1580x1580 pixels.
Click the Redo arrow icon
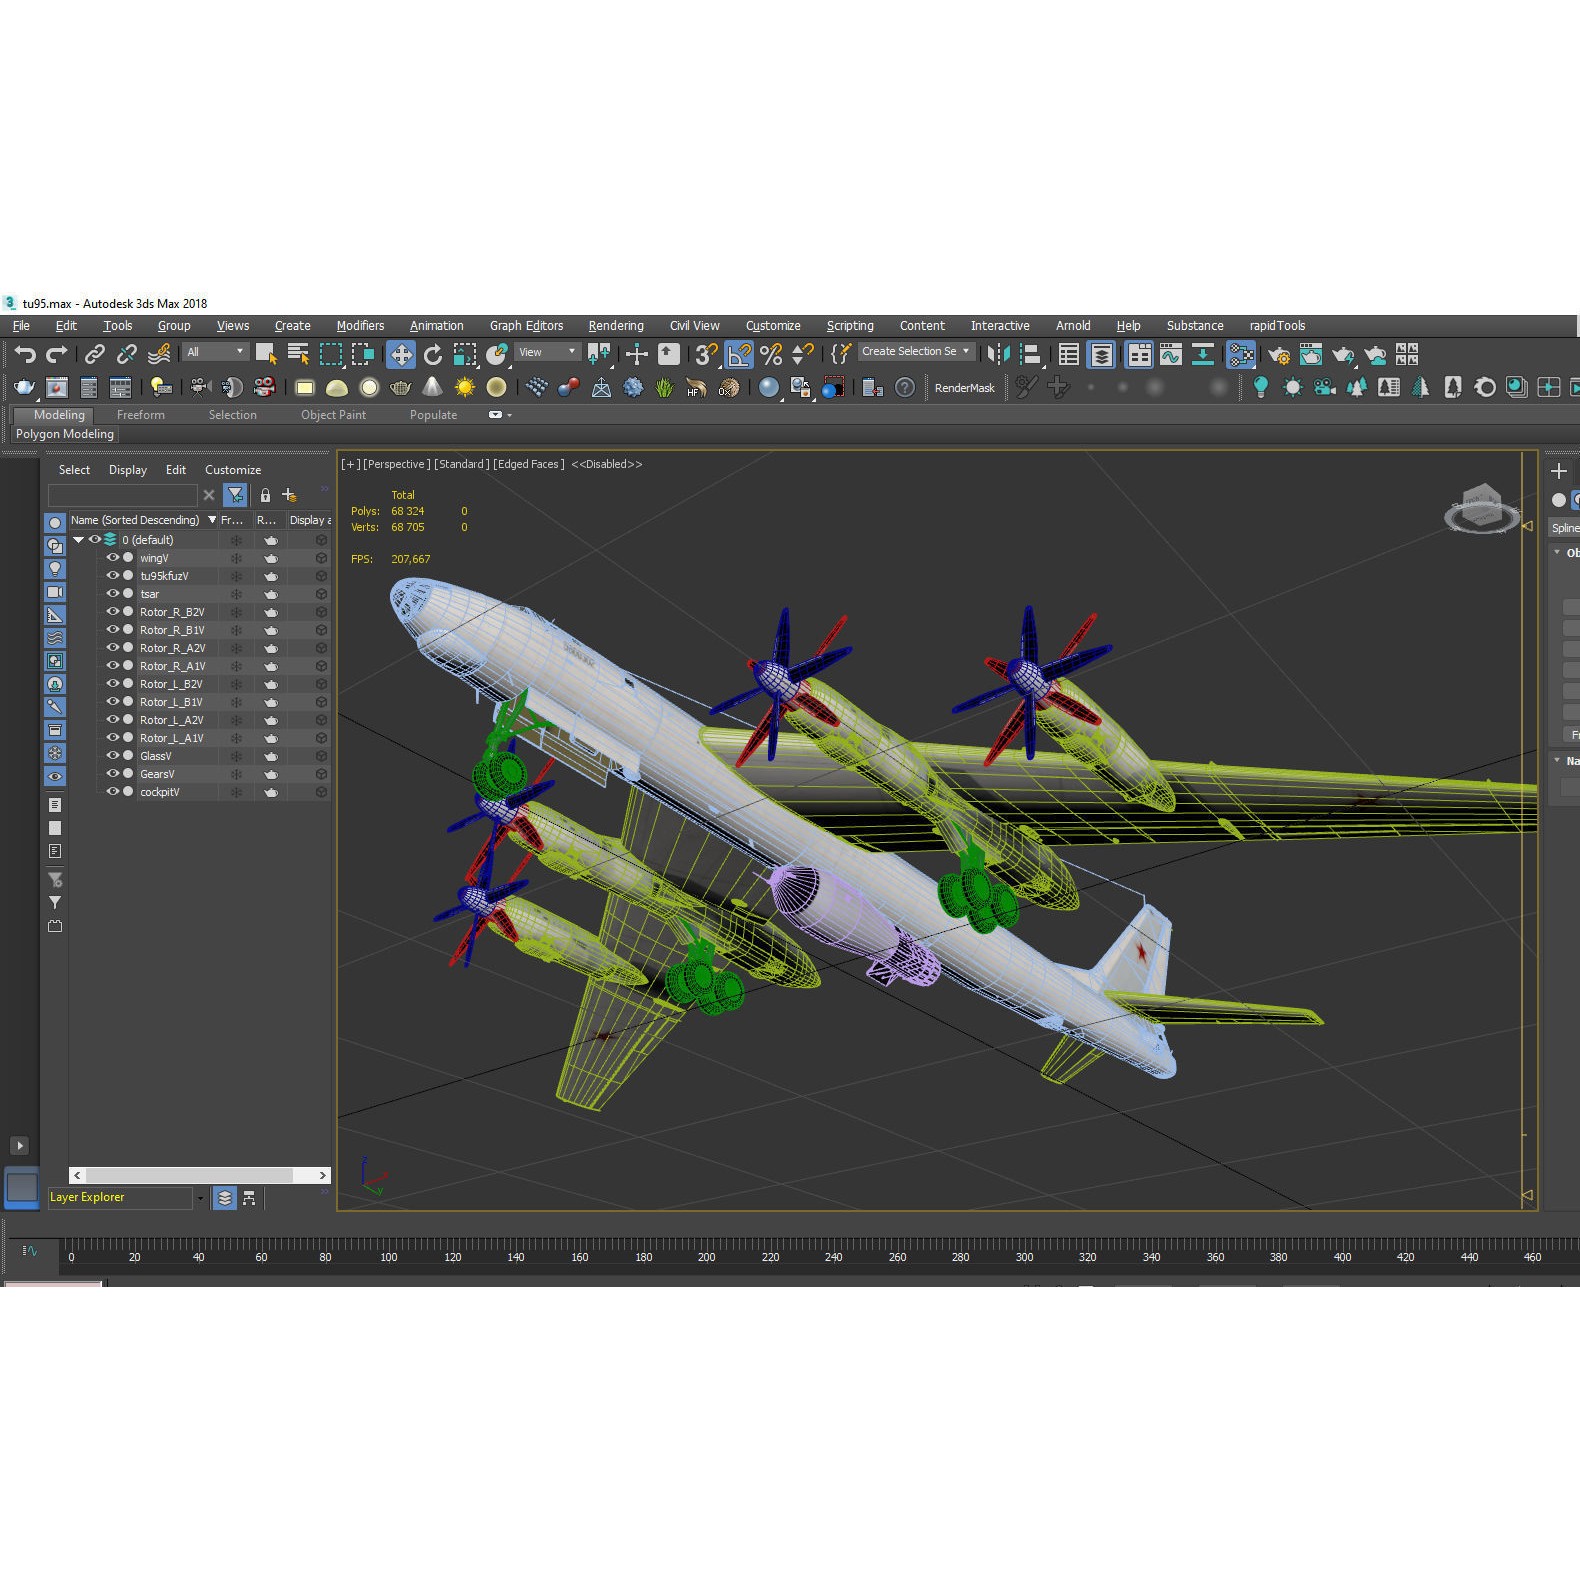click(x=57, y=354)
